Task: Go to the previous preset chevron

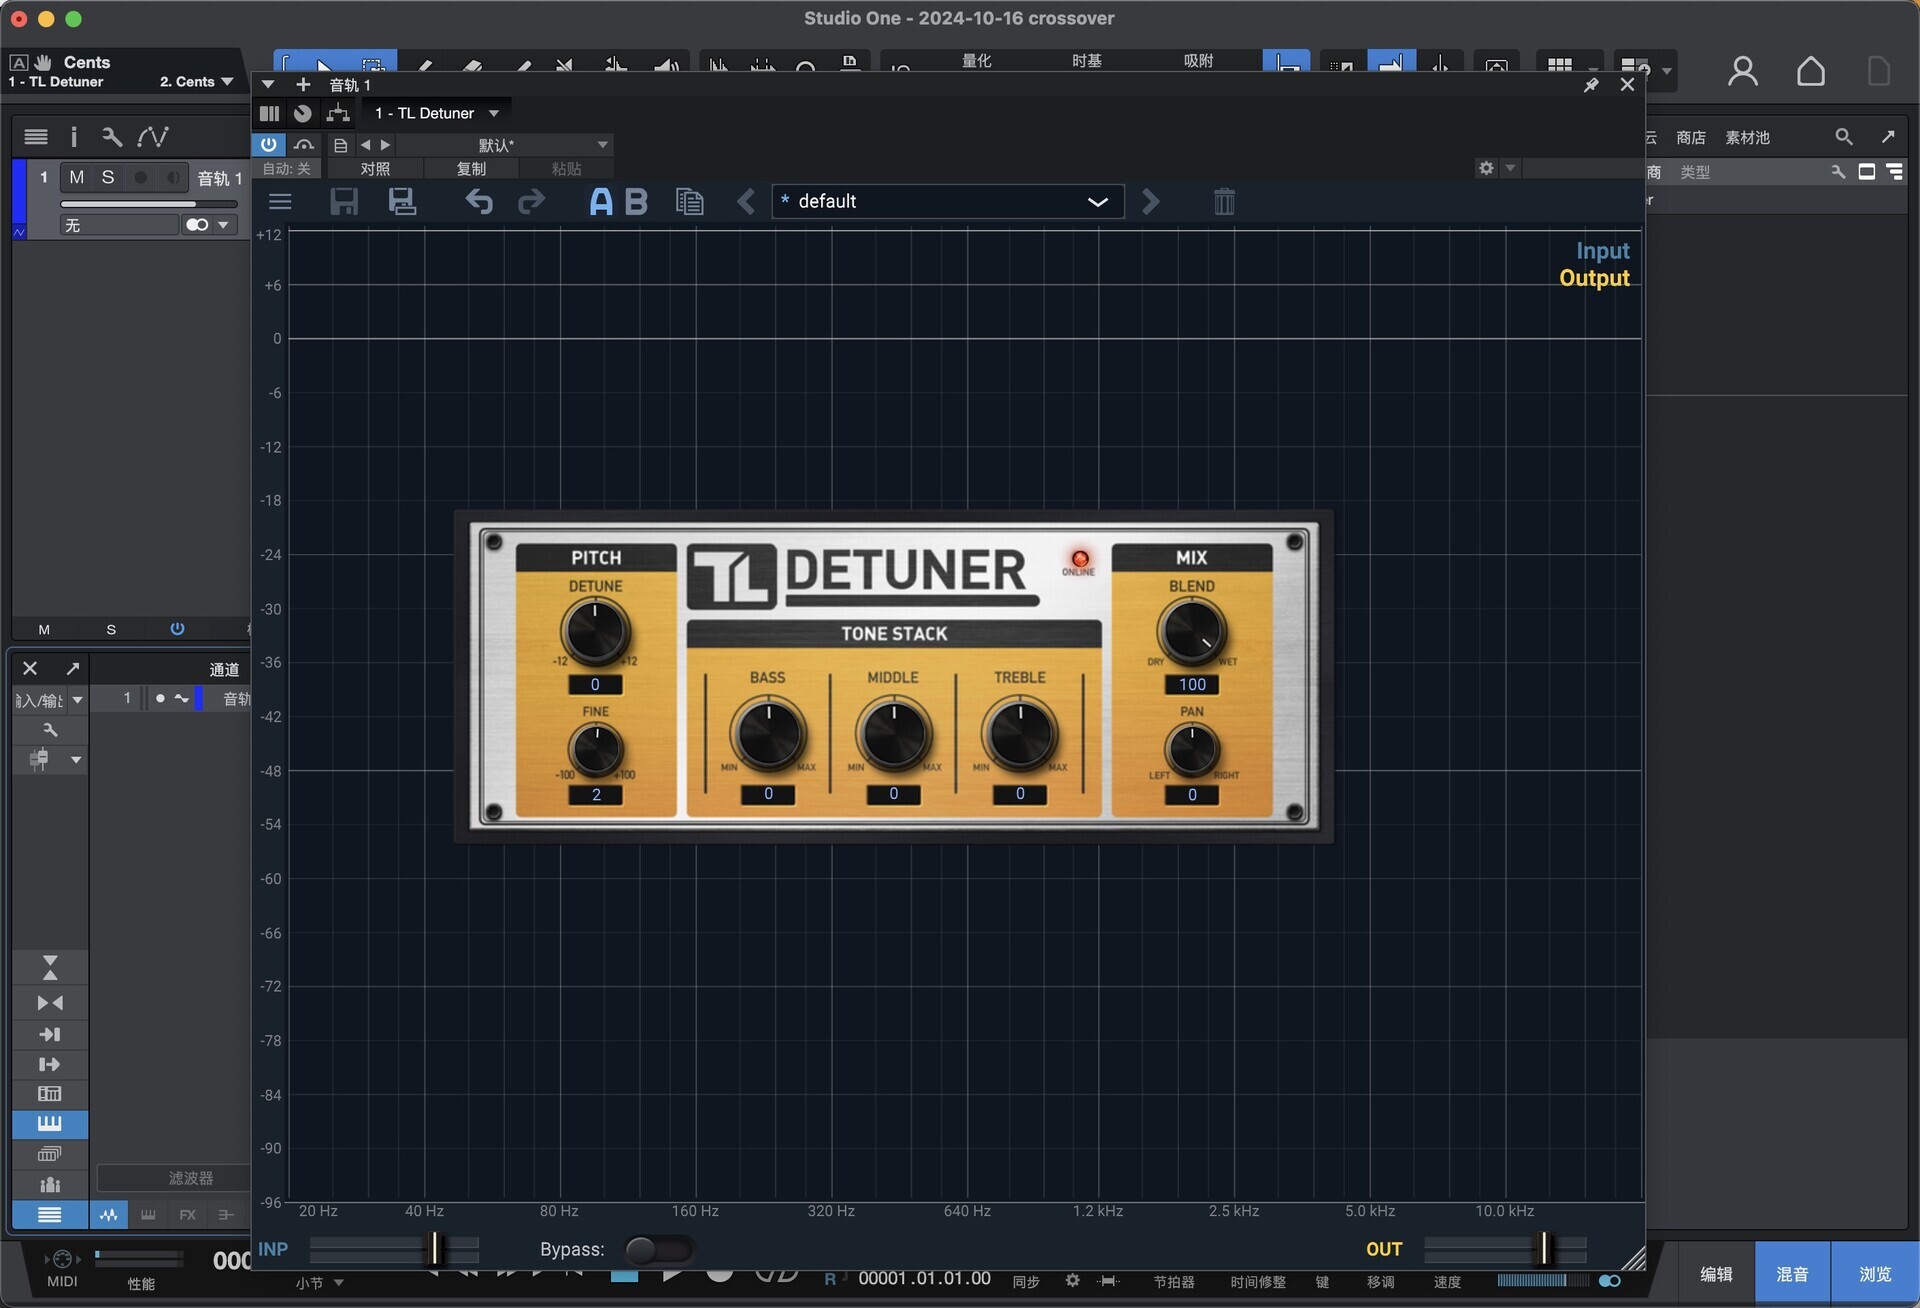Action: 746,202
